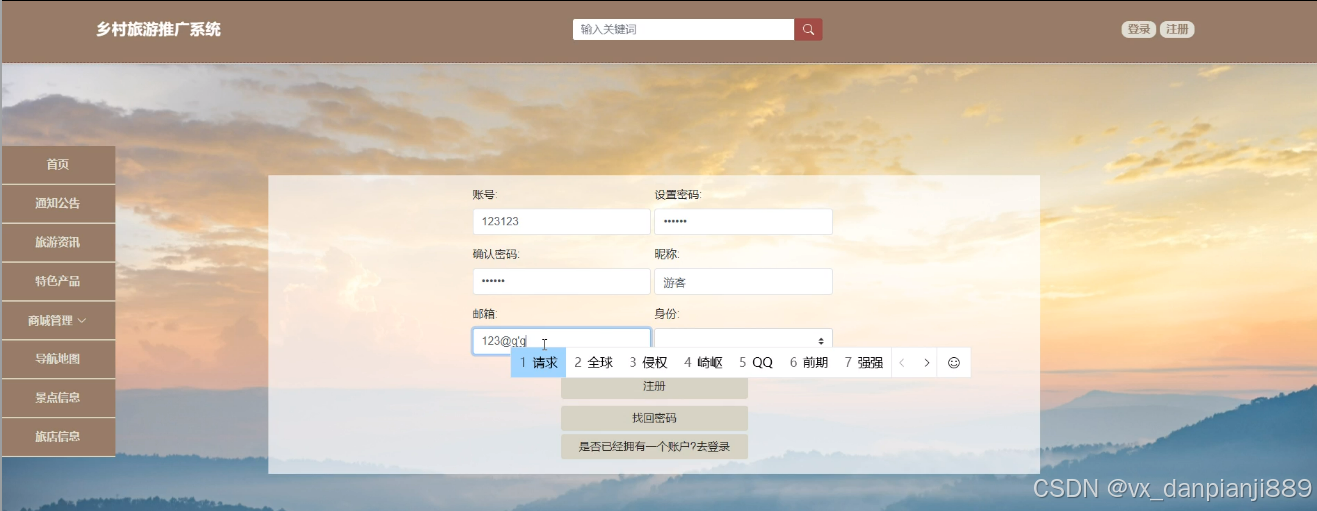Focus the 输入关键词 search field
The image size is (1317, 511).
pyautogui.click(x=684, y=30)
